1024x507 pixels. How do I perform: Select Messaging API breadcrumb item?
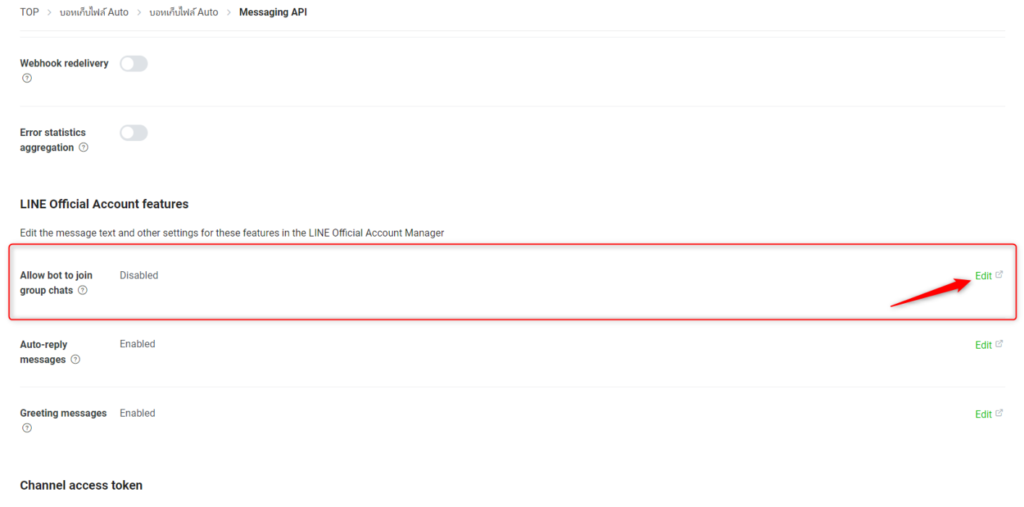click(x=273, y=12)
